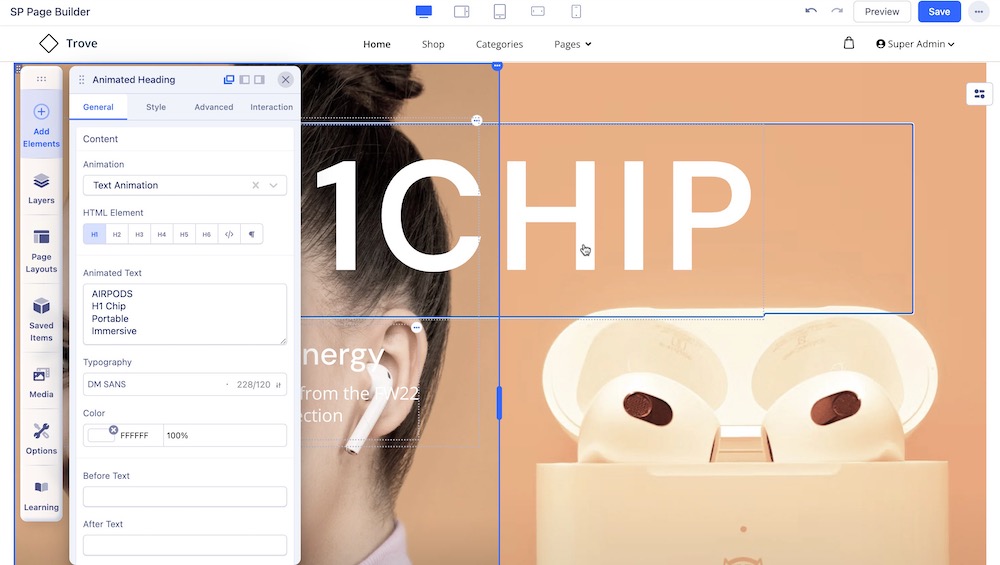This screenshot has height=565, width=1000.
Task: Expand the Pages menu in navigation
Action: point(573,44)
